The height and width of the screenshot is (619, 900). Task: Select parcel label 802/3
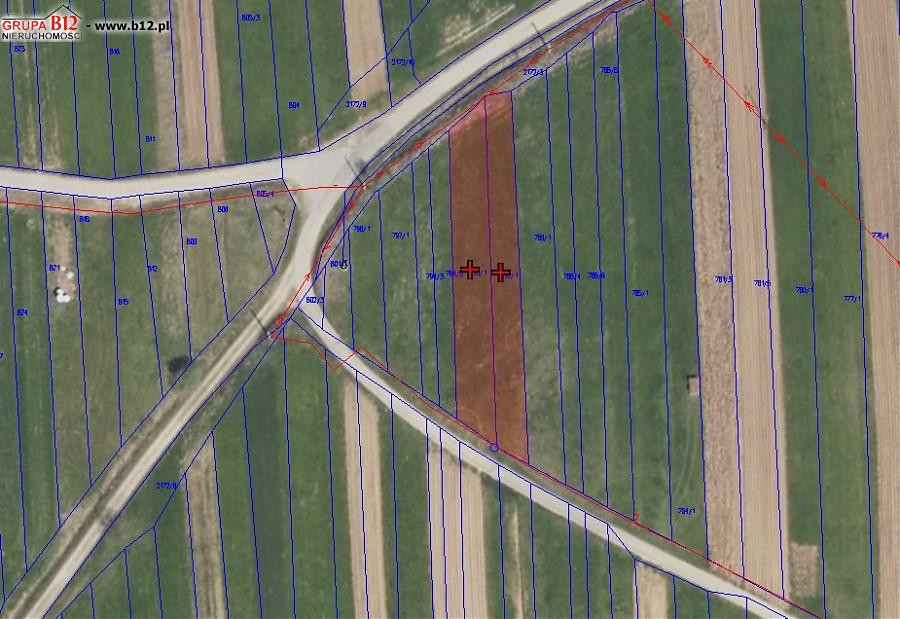tap(315, 300)
